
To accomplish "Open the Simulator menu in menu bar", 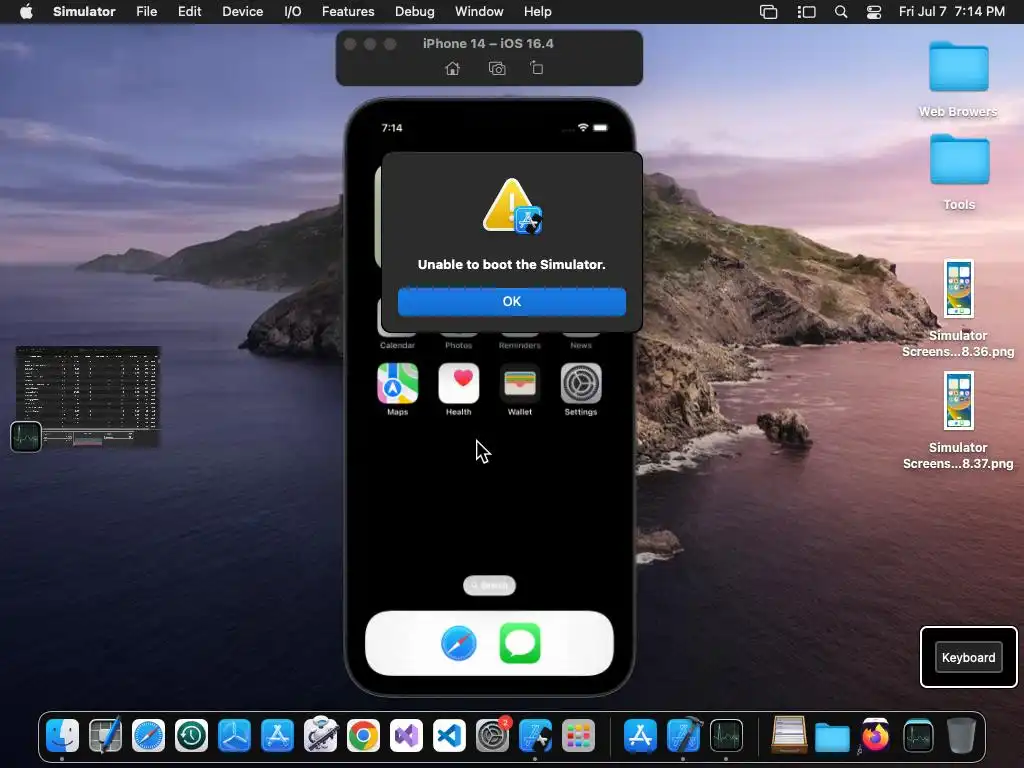I will [x=84, y=12].
